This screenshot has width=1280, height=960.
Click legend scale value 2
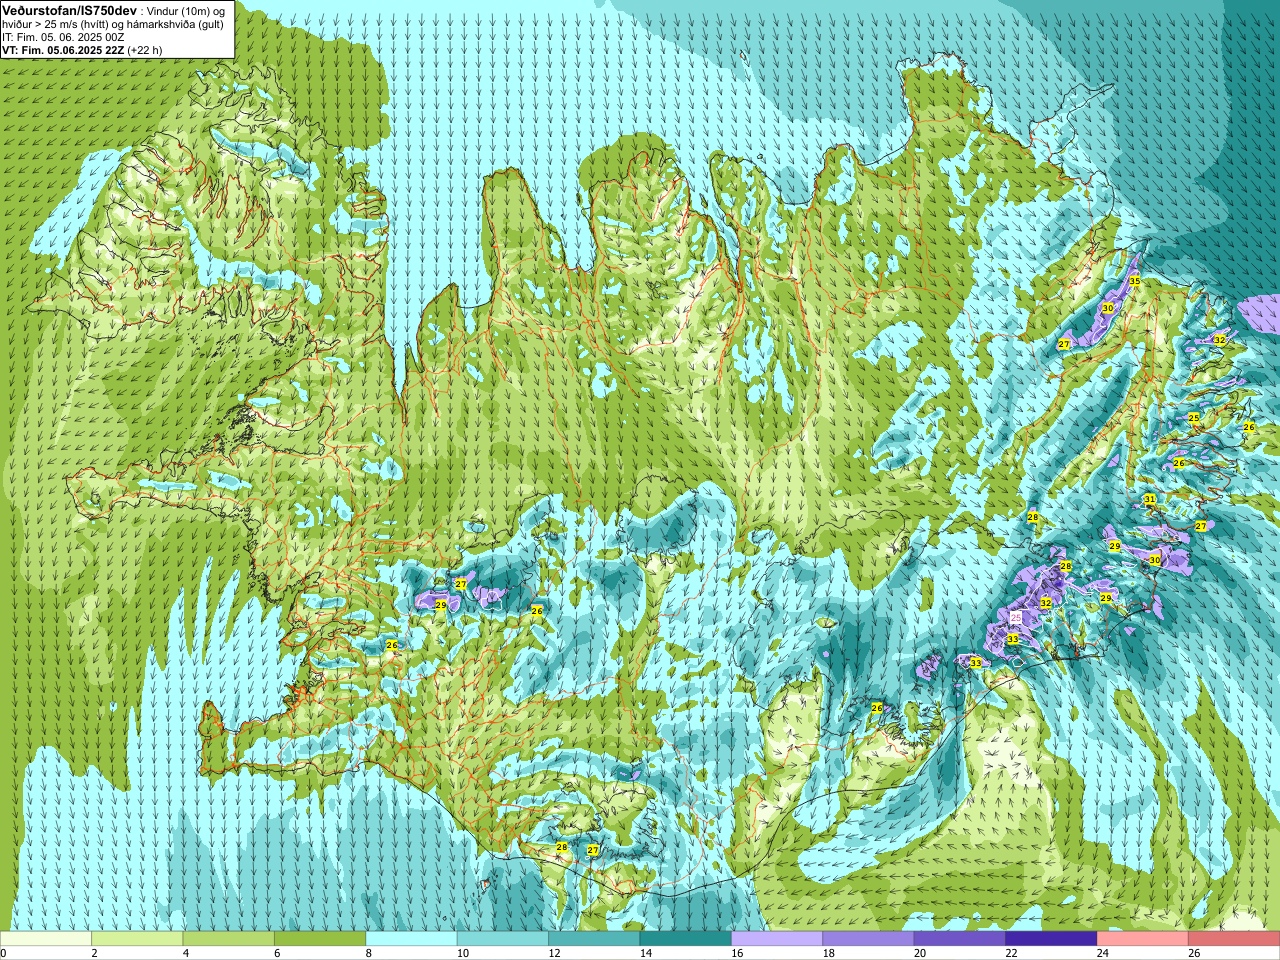click(94, 953)
